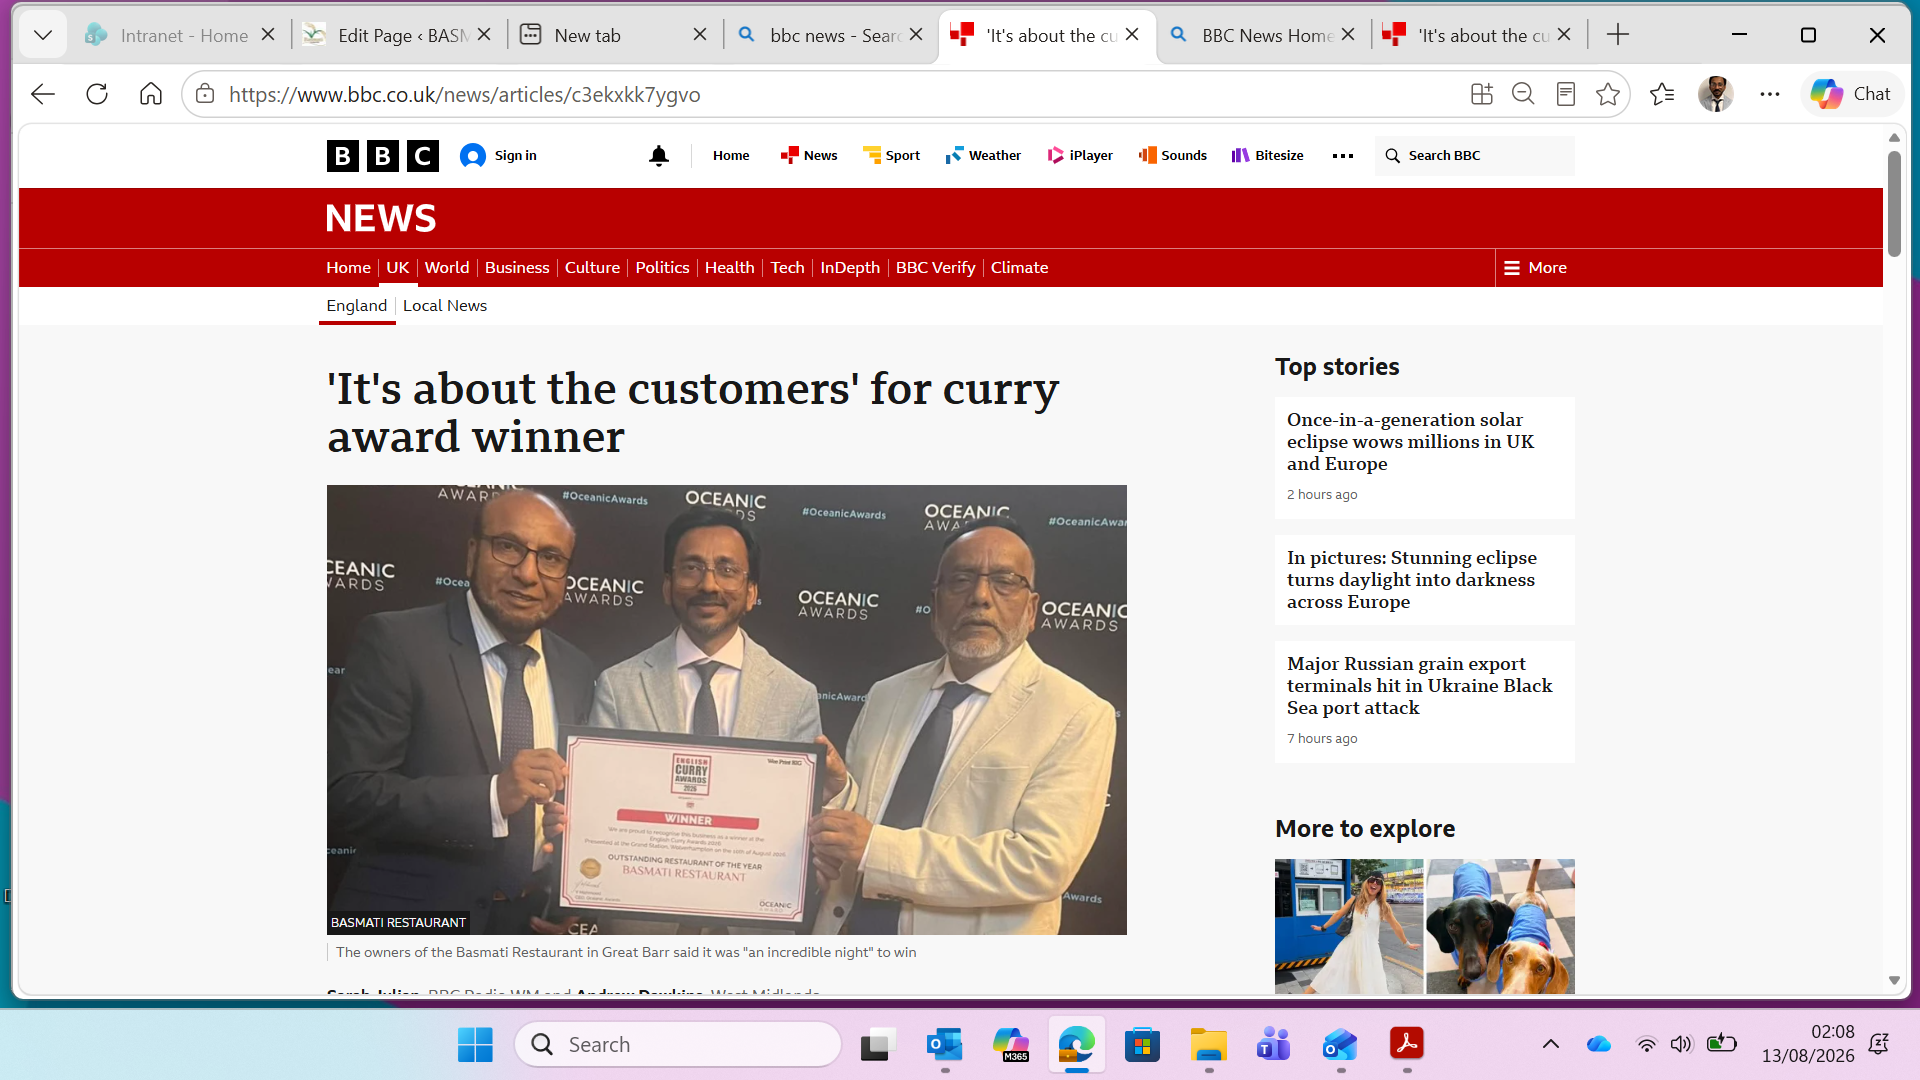
Task: Select InDepth in news menu
Action: pos(850,268)
